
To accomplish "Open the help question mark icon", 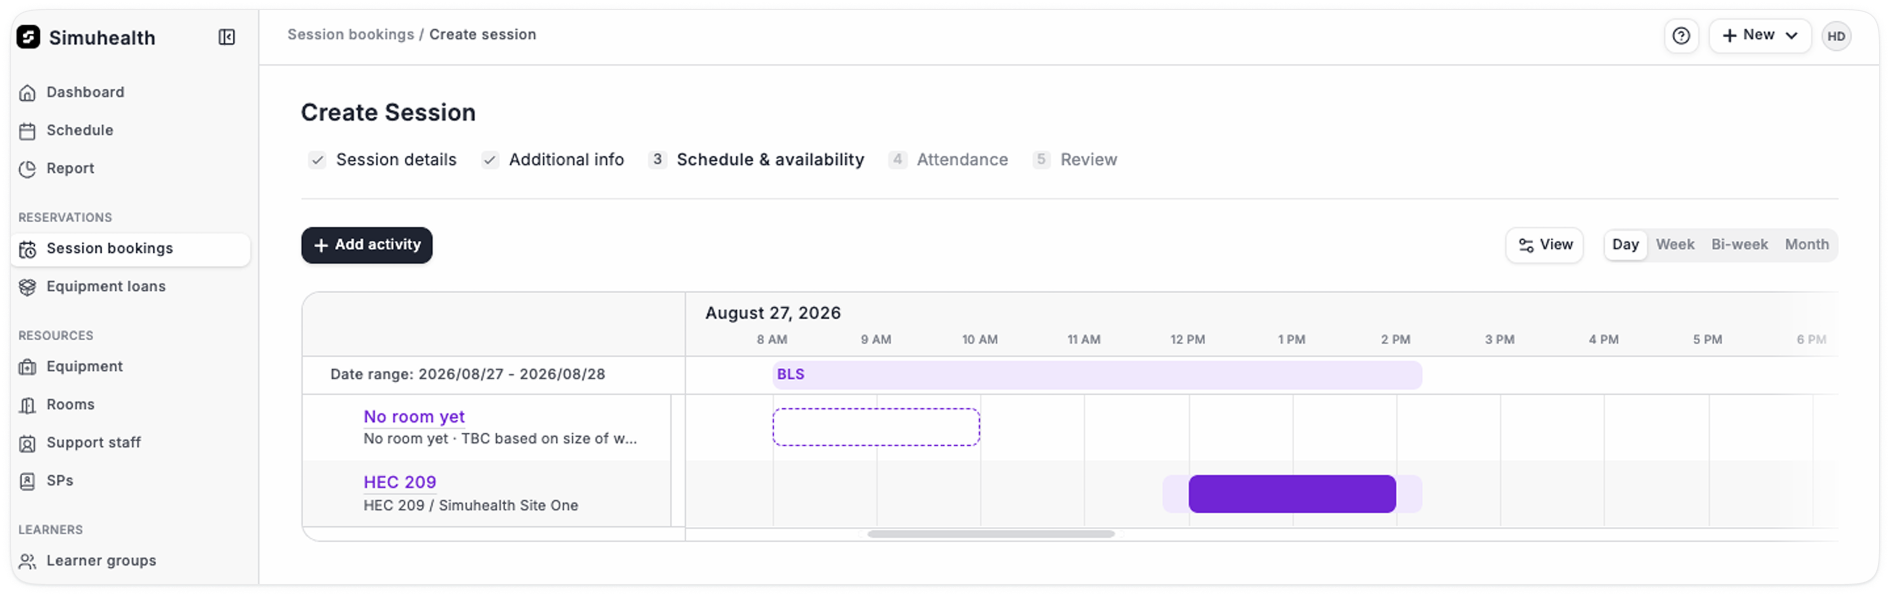I will click(x=1681, y=36).
